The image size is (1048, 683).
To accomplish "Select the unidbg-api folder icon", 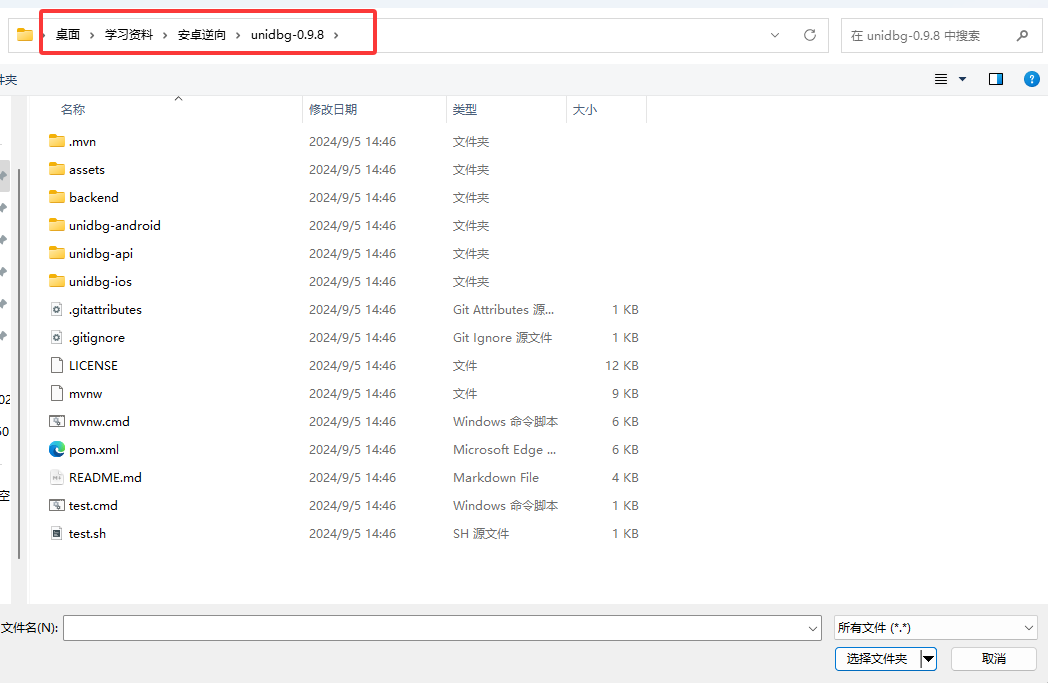I will (x=57, y=253).
